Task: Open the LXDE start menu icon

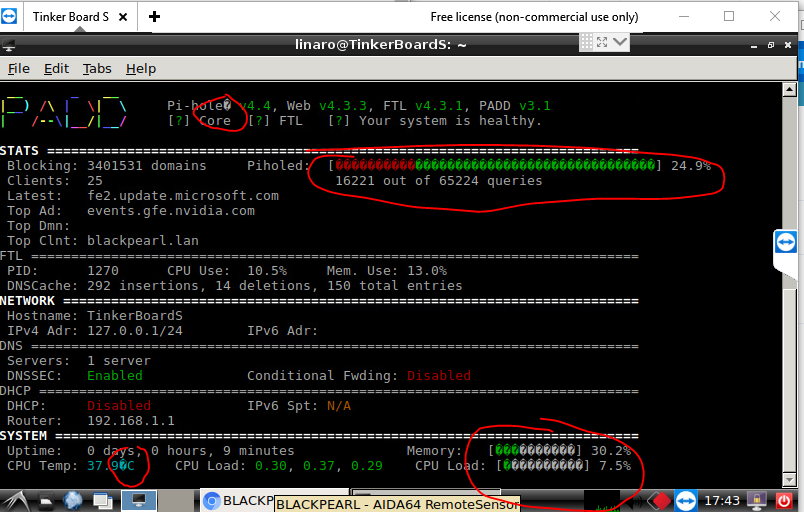Action: [16, 501]
